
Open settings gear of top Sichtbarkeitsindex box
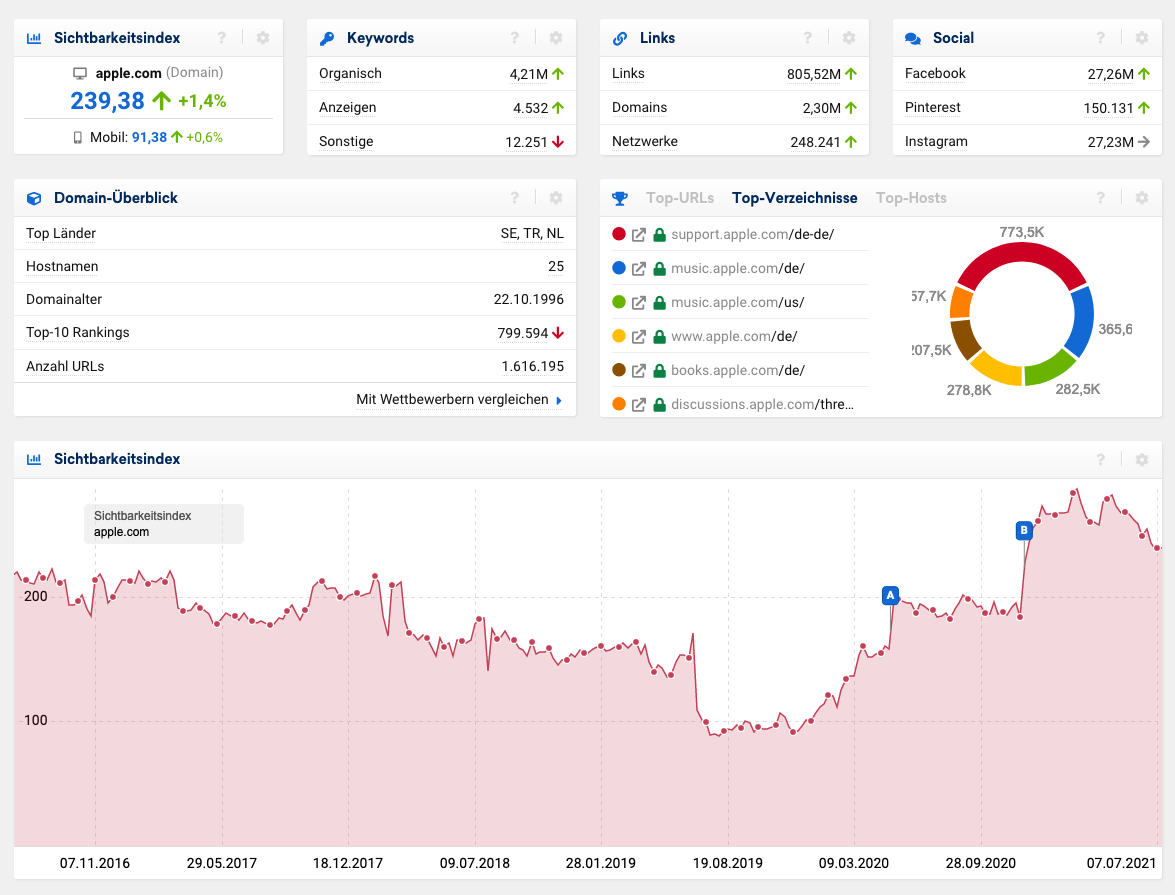[262, 37]
